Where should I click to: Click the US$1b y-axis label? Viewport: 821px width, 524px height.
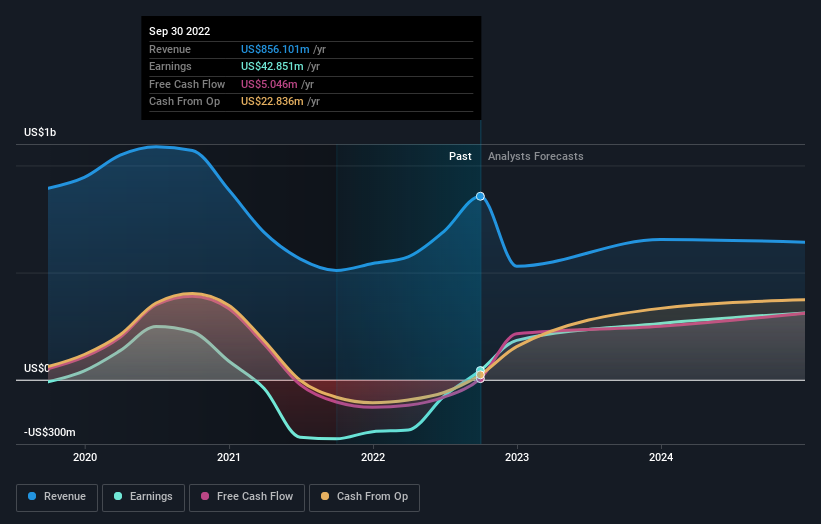[40, 132]
